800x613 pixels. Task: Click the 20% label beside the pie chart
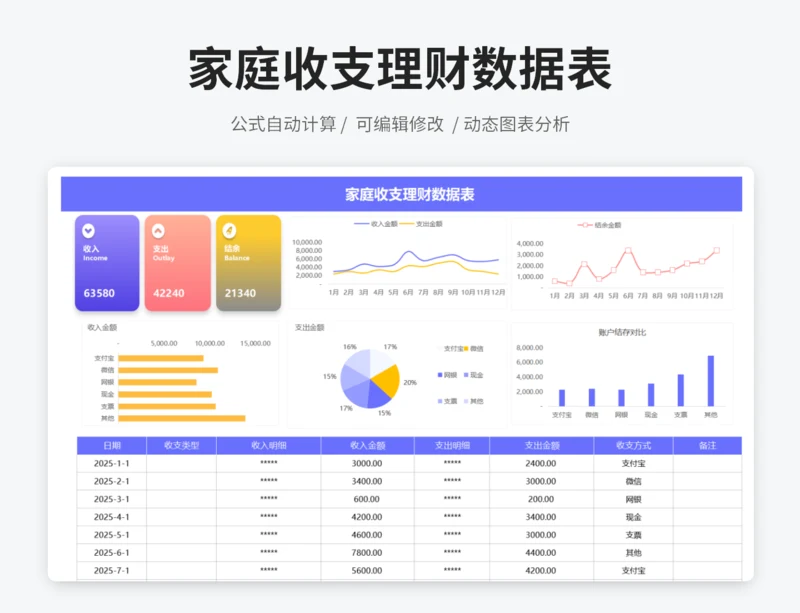pos(410,382)
